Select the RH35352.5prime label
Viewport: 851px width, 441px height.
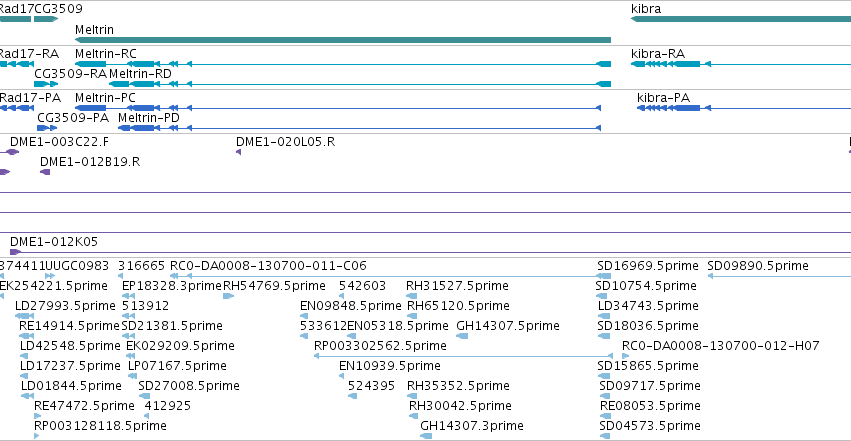coord(458,386)
